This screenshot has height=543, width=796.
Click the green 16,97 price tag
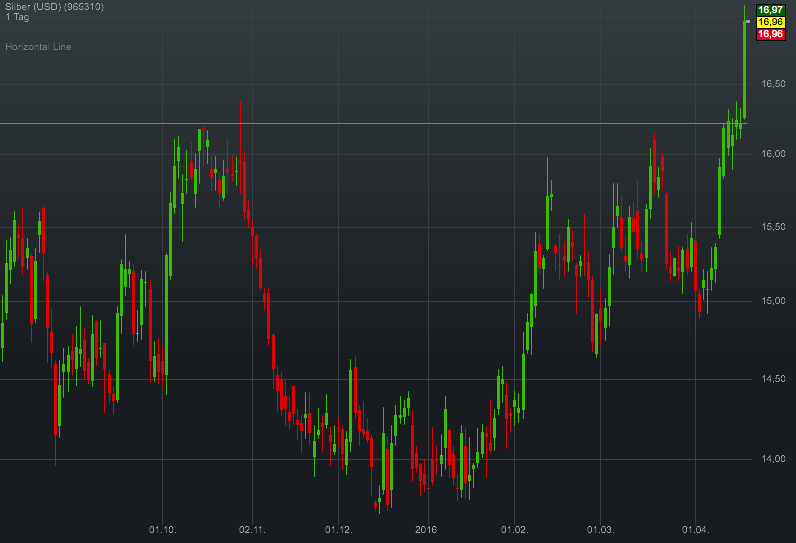click(x=771, y=10)
